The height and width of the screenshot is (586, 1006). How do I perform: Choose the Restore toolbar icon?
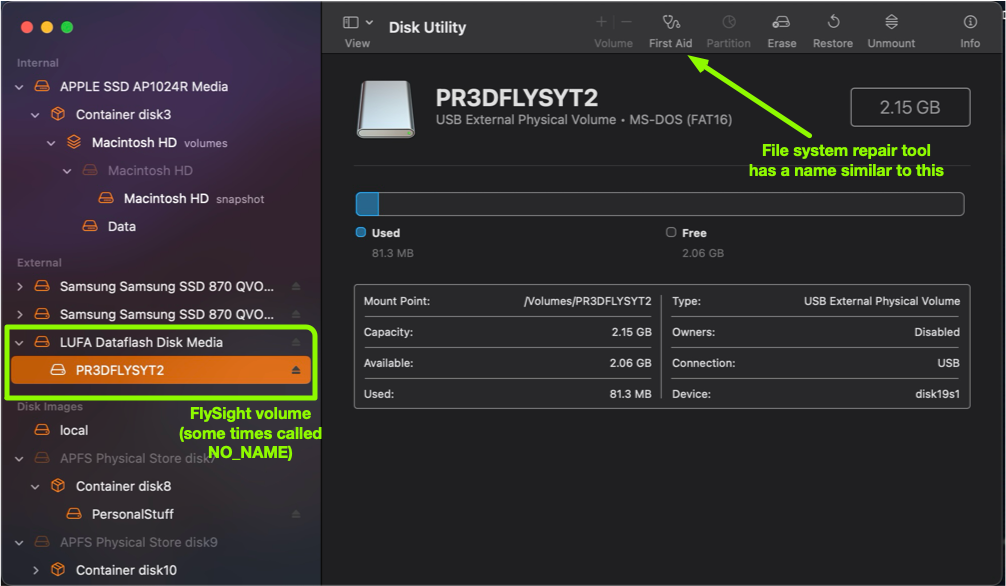pyautogui.click(x=833, y=22)
